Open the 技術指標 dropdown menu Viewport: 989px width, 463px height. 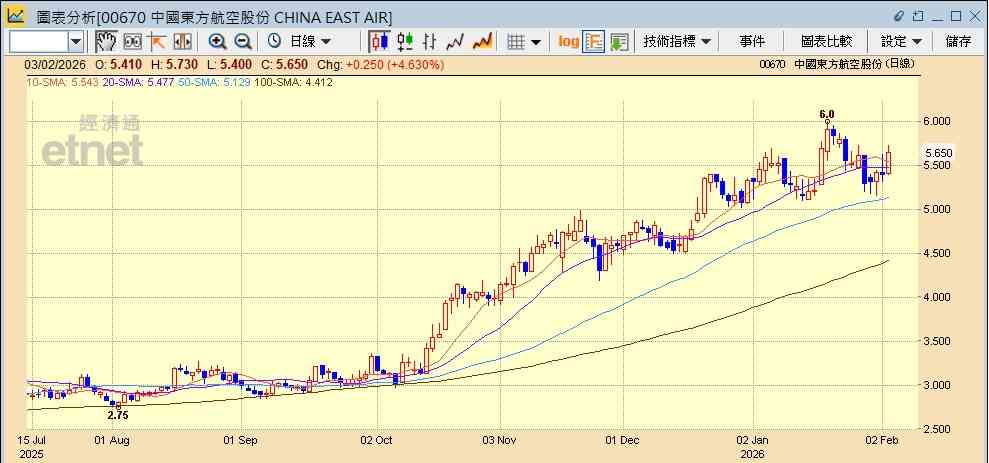(x=677, y=42)
